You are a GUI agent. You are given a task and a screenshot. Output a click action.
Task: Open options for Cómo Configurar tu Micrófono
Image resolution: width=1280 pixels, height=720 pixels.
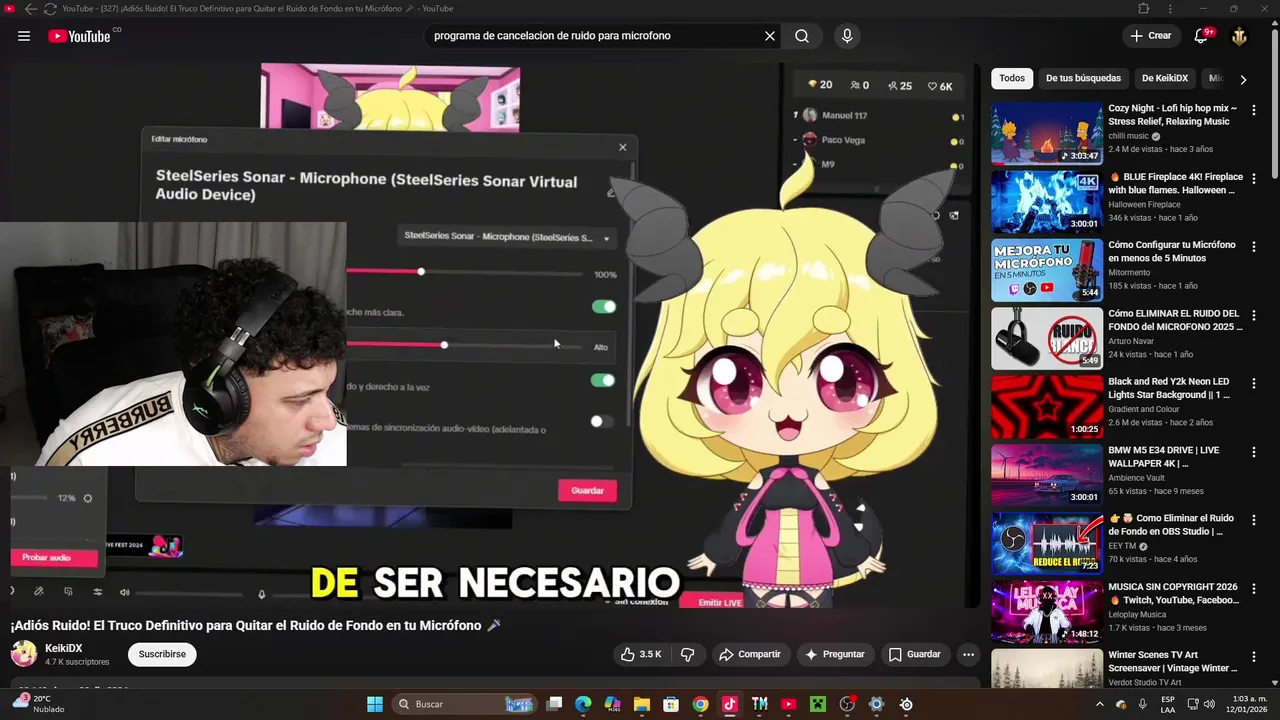coord(1254,246)
